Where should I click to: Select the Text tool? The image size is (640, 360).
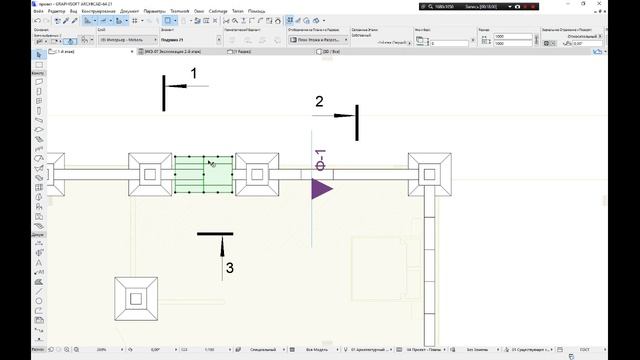coord(39,262)
